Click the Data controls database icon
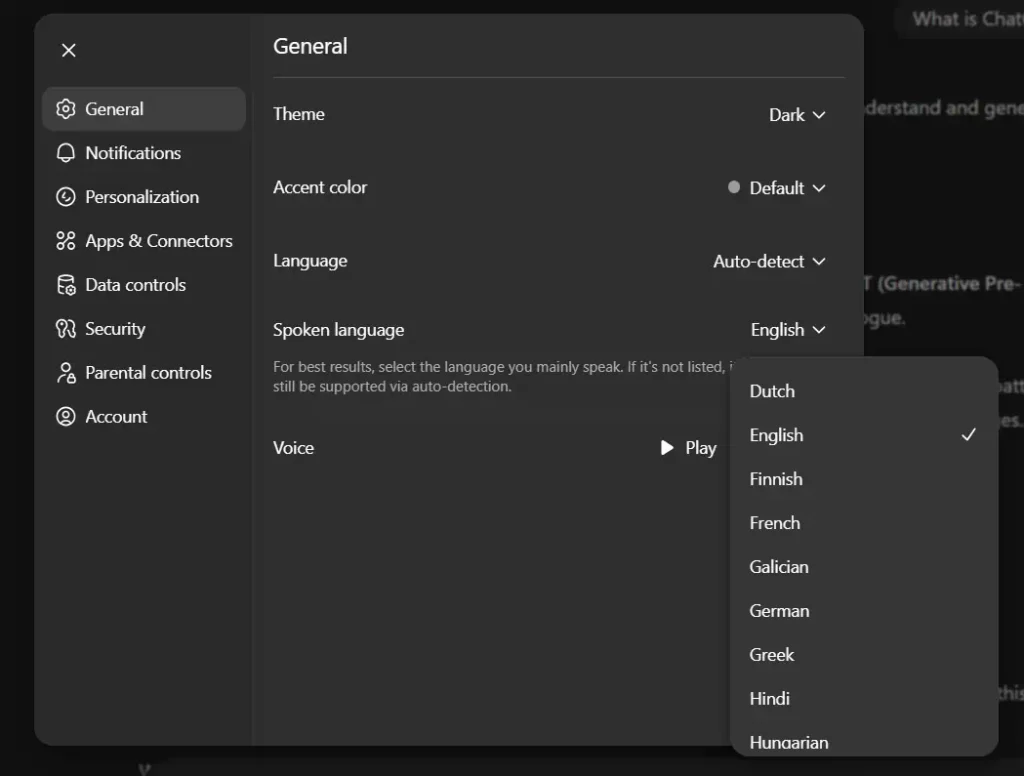This screenshot has height=776, width=1024. 66,285
